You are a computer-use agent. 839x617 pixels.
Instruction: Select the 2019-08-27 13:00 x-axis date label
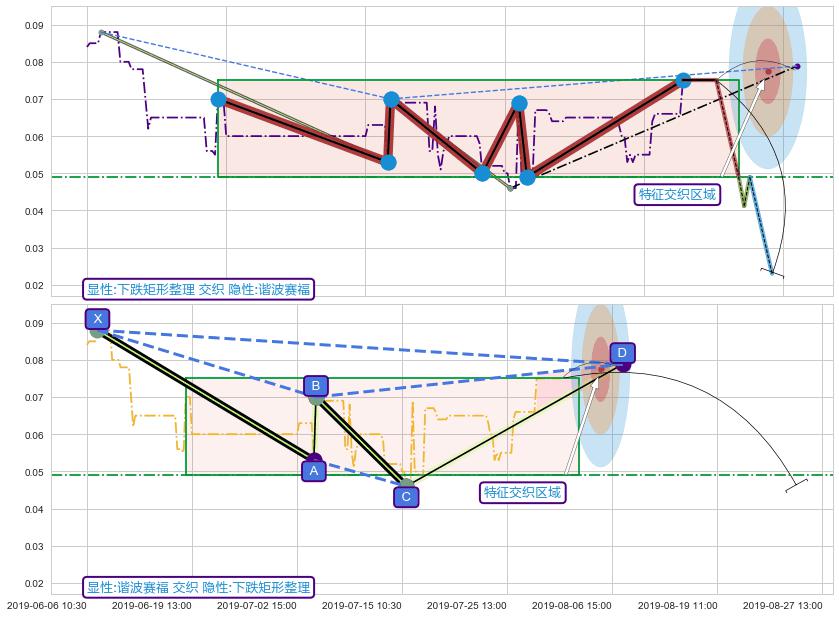tap(781, 605)
